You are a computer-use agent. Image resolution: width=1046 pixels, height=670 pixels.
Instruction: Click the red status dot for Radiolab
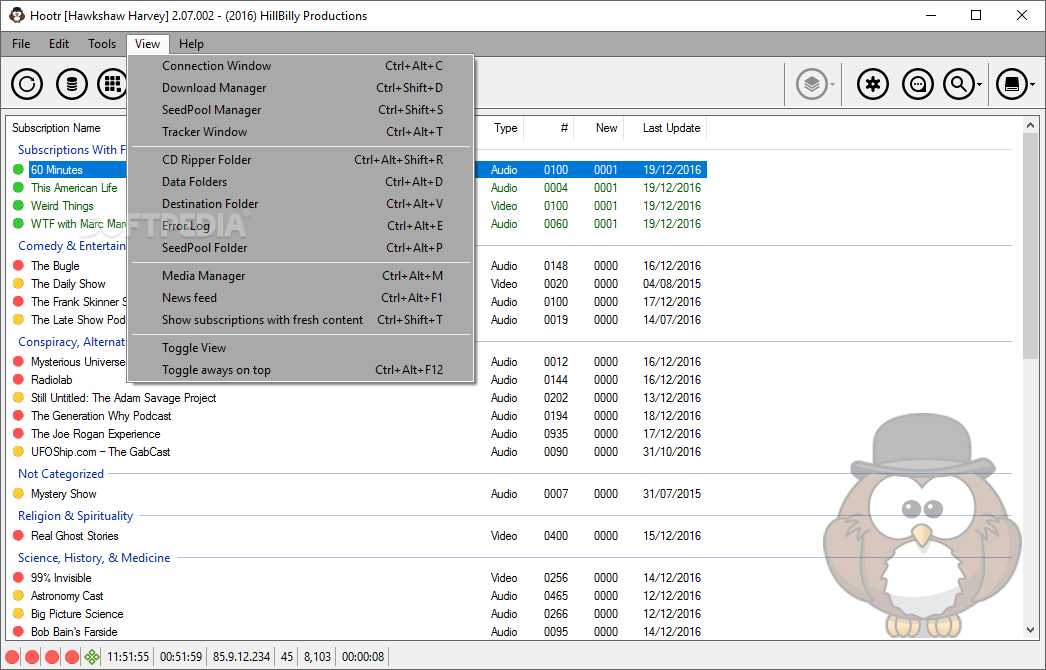pos(18,380)
